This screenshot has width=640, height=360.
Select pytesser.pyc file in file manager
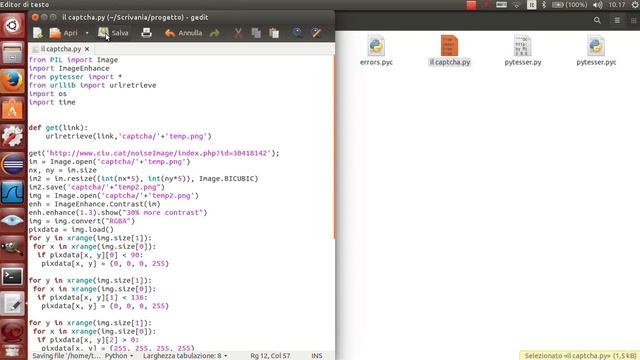[x=596, y=51]
